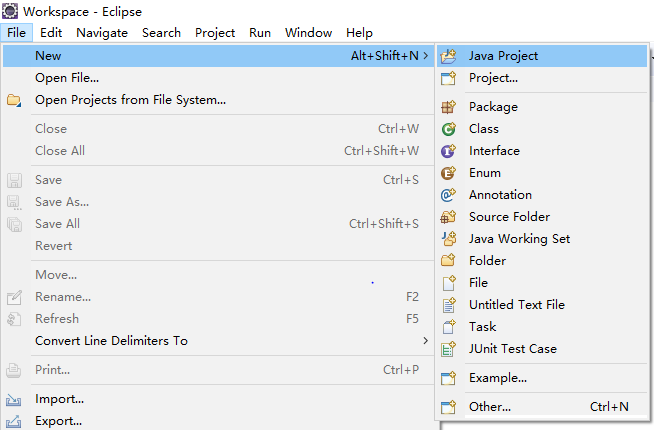Image resolution: width=654 pixels, height=430 pixels.
Task: Click the Package icon
Action: click(448, 107)
